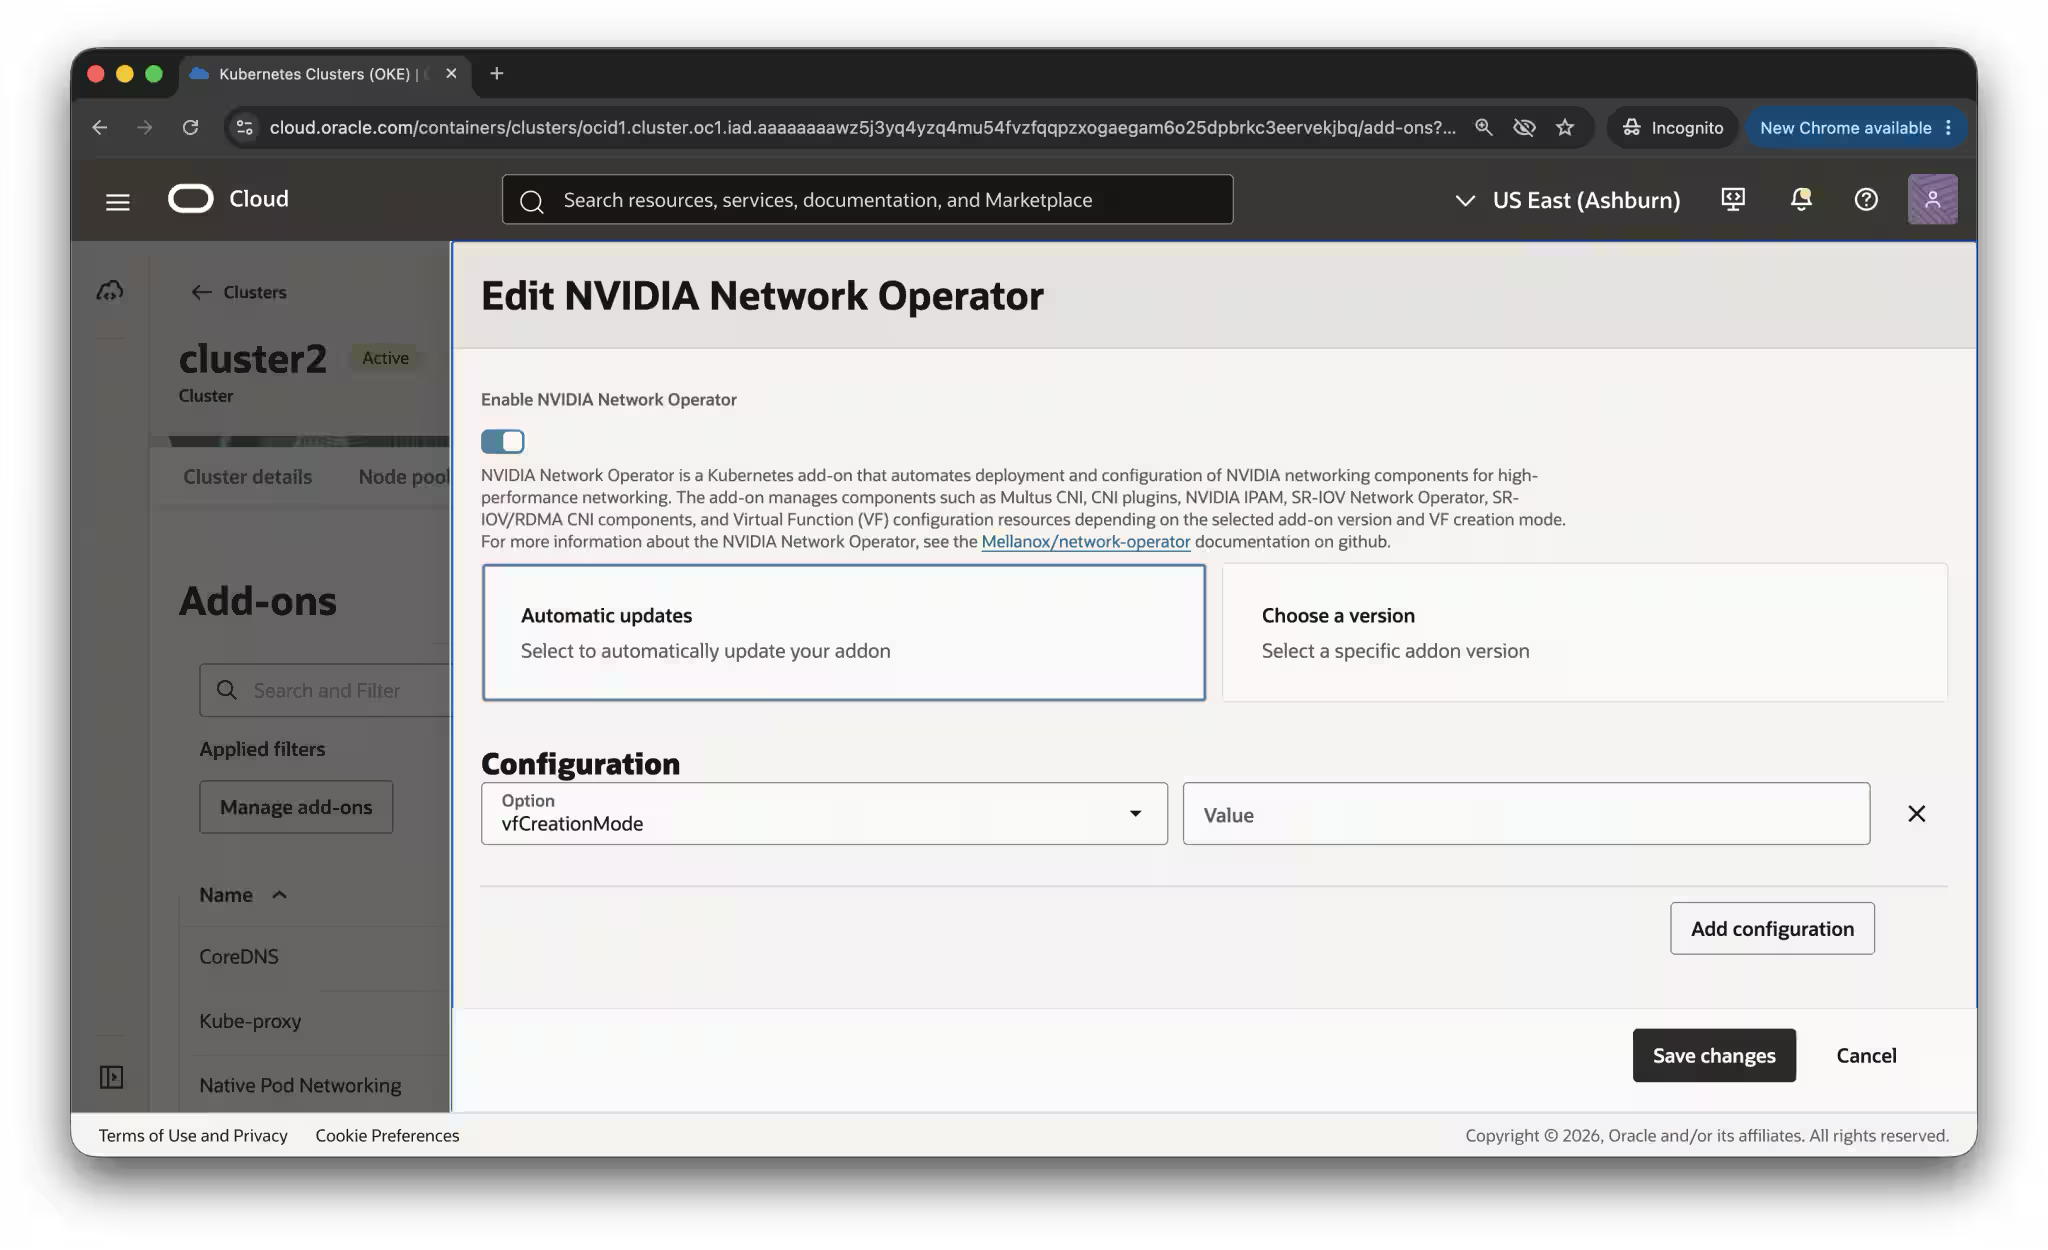Open Terms of Use and Privacy

[x=193, y=1135]
